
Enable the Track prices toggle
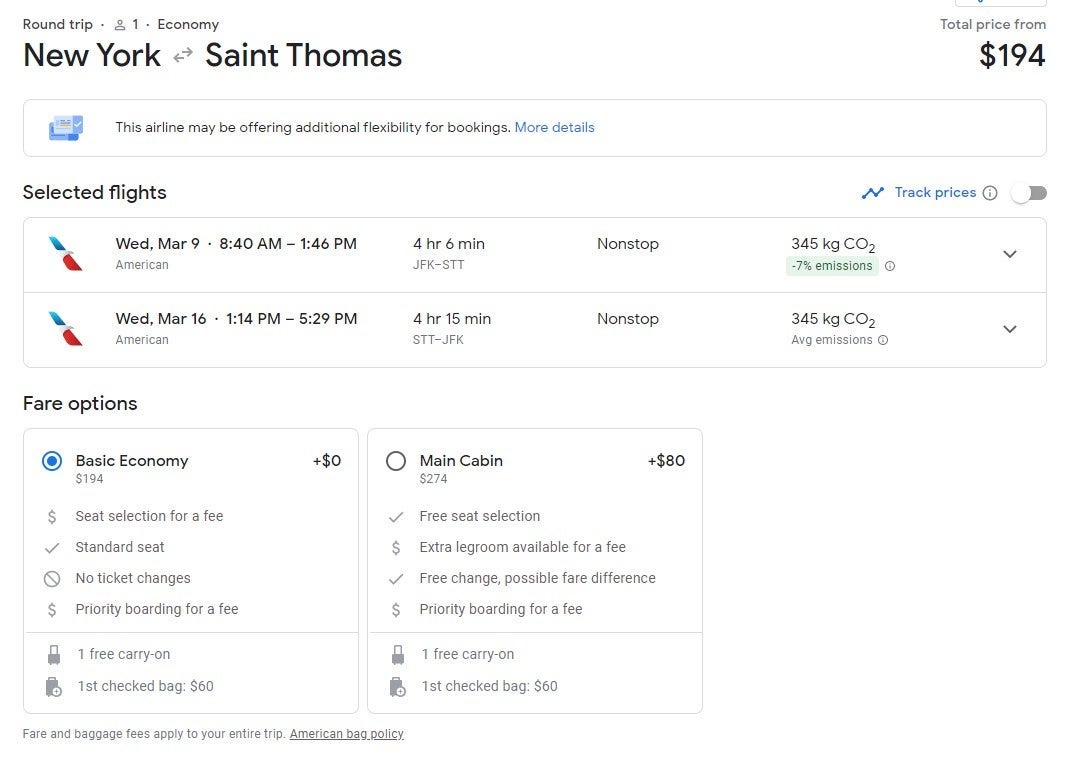point(1028,193)
